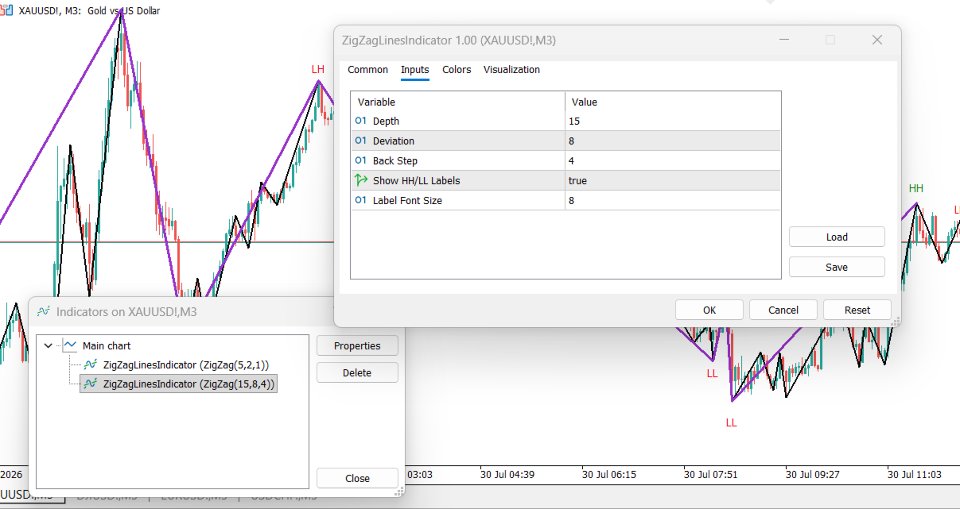Switch to the Inputs tab
The image size is (960, 509).
pyautogui.click(x=414, y=70)
